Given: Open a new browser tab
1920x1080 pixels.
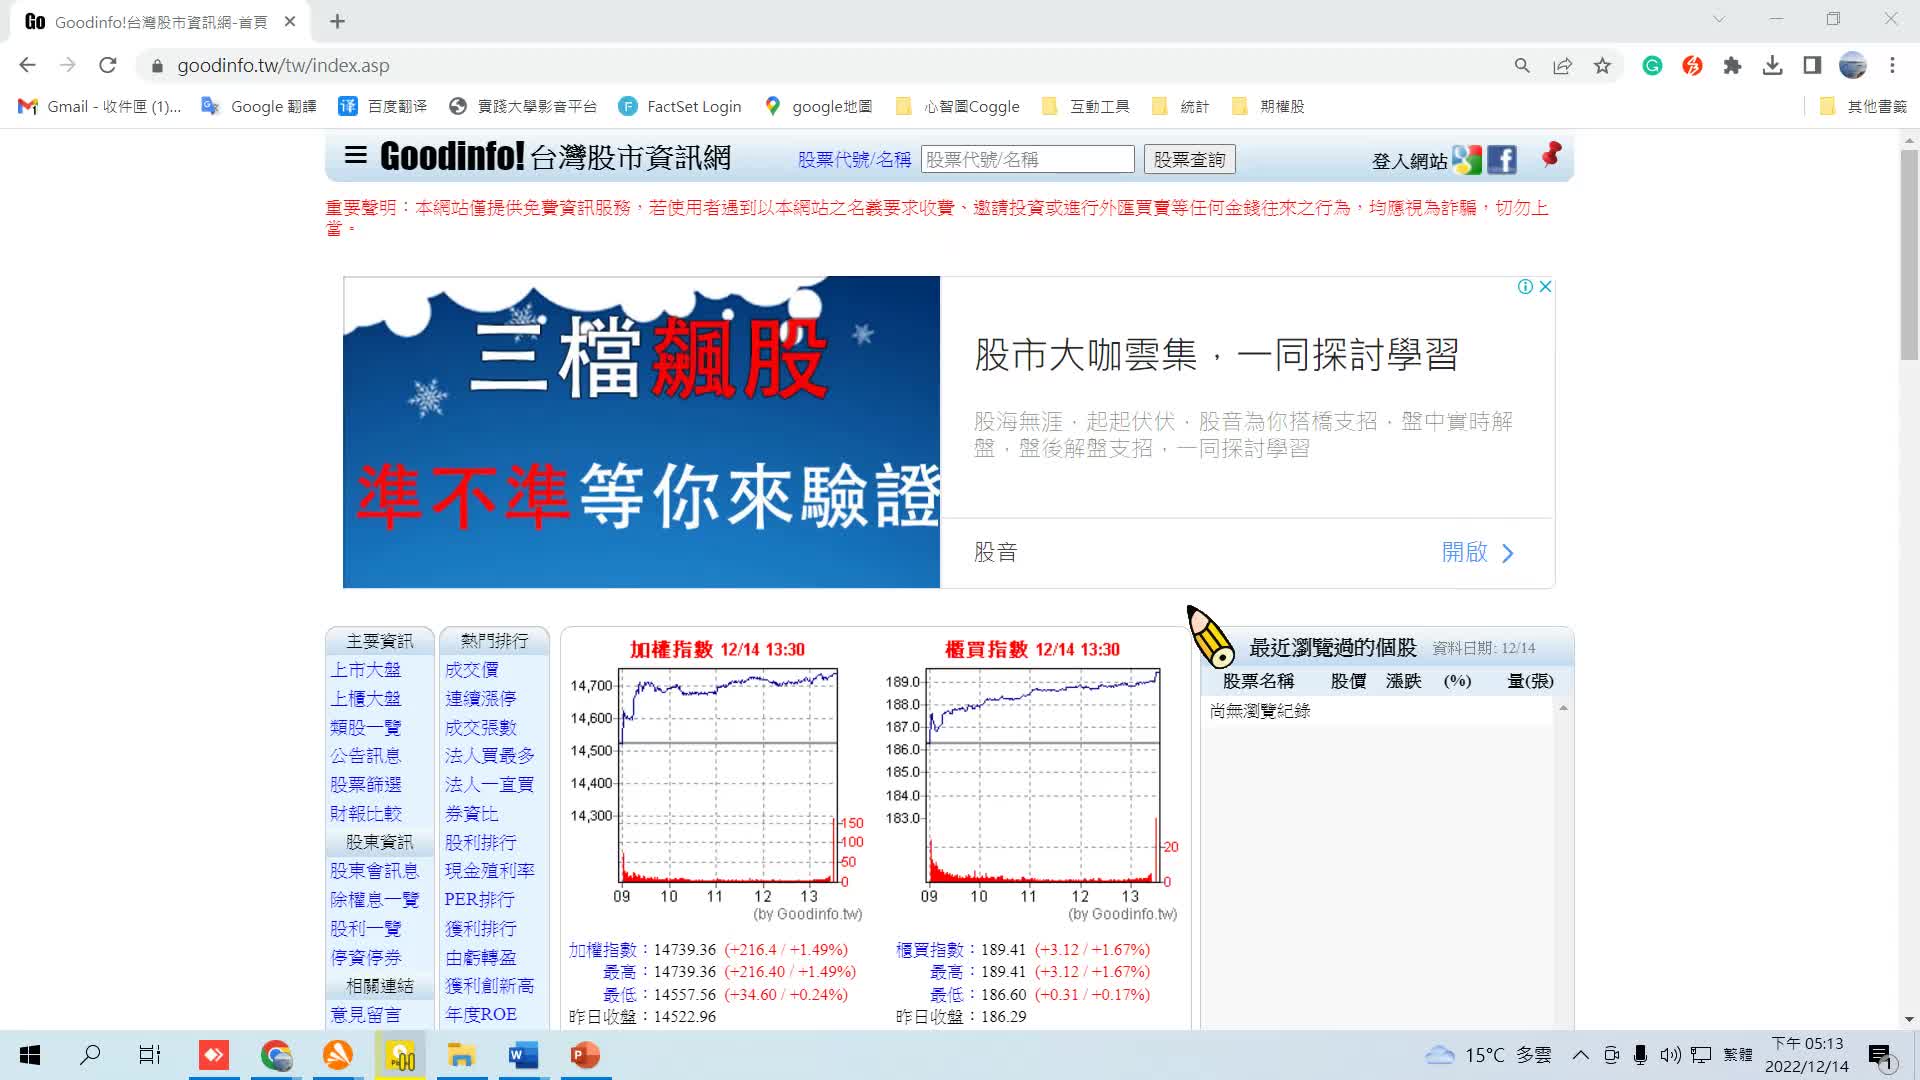Looking at the screenshot, I should (x=337, y=21).
